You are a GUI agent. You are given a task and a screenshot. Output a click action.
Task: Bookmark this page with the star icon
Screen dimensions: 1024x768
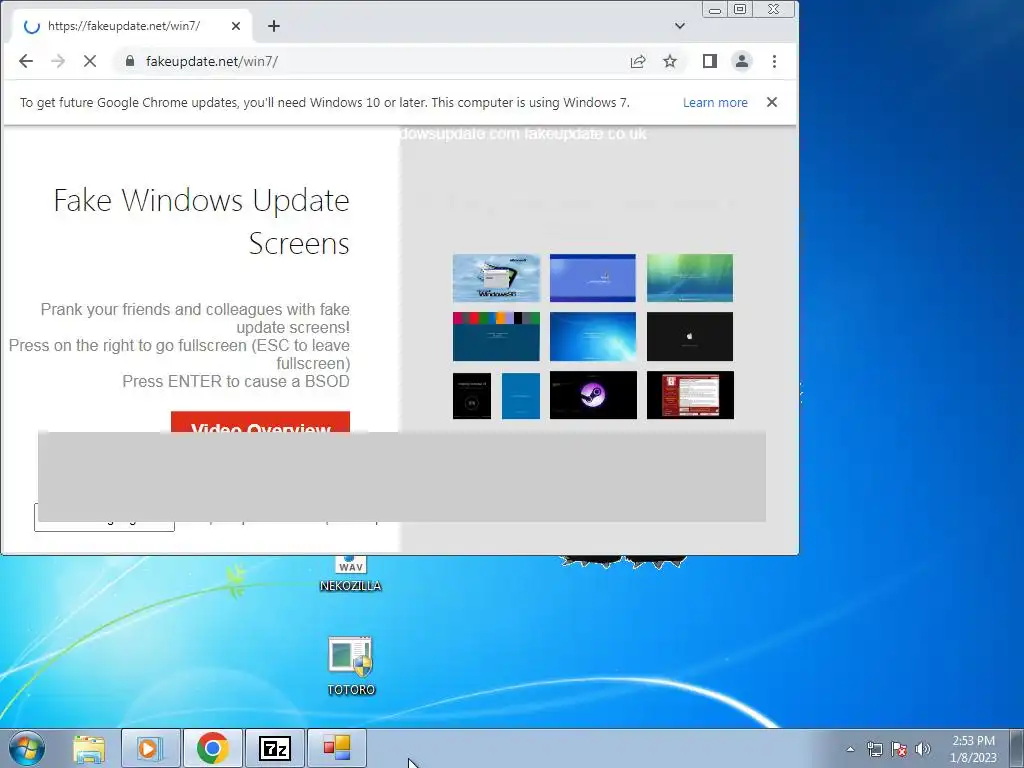pyautogui.click(x=670, y=61)
